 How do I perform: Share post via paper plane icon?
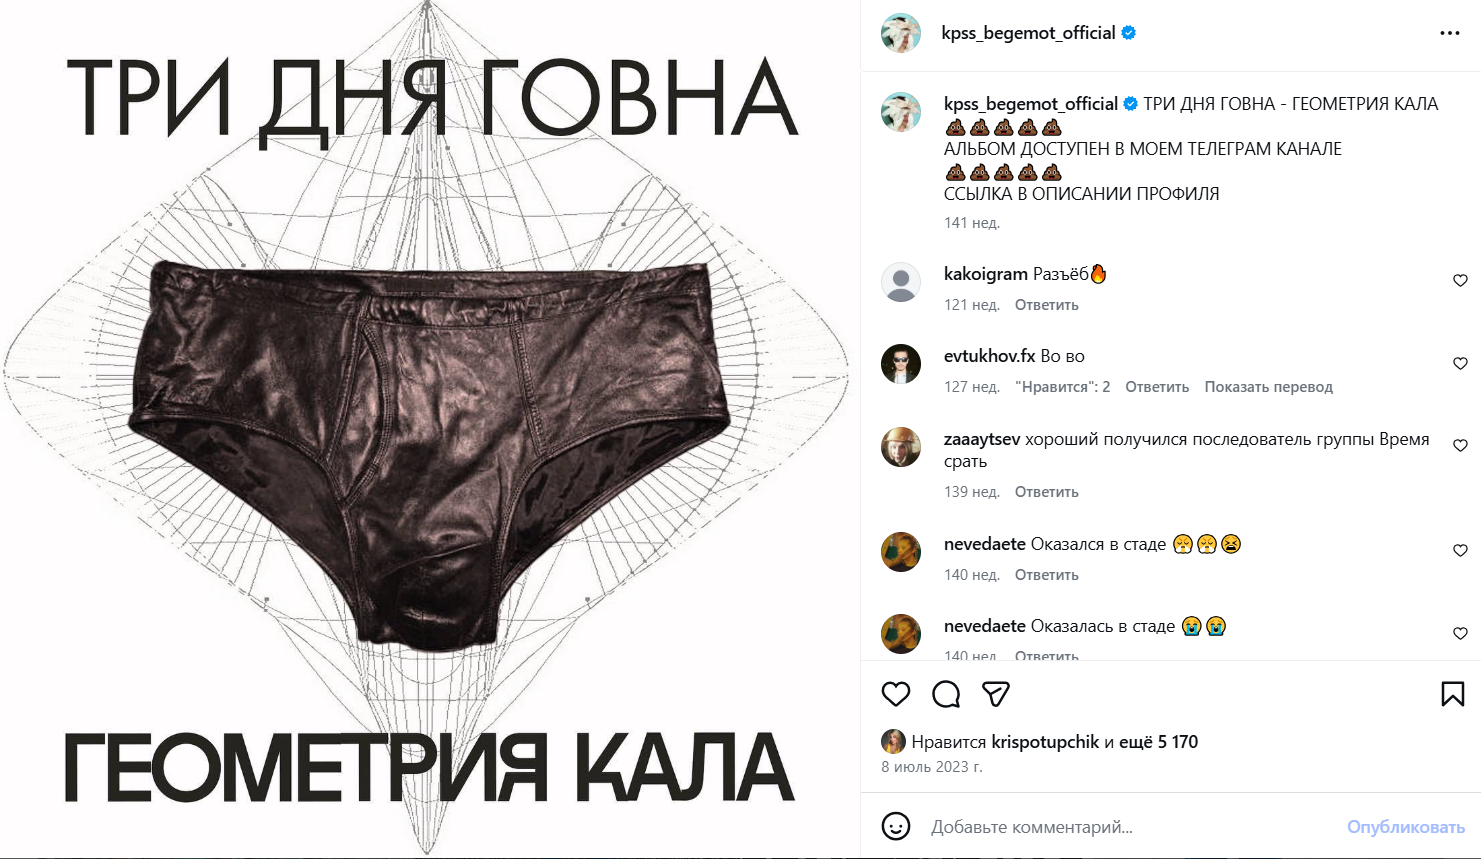coord(996,694)
